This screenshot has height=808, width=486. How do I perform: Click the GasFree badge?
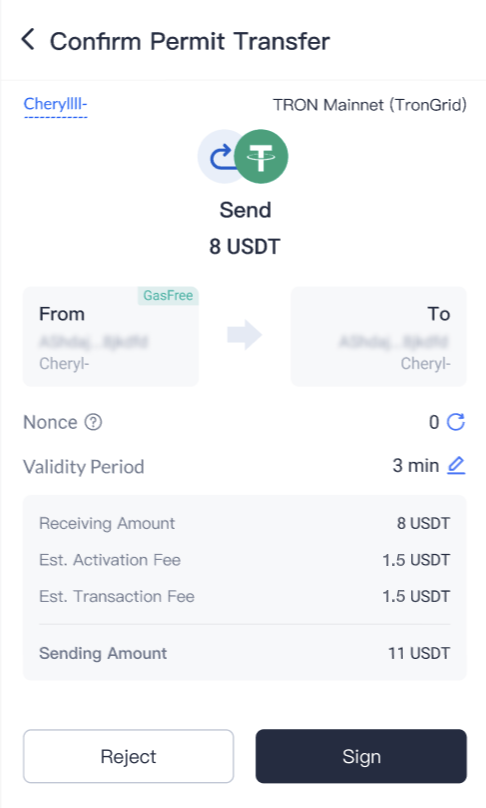tap(168, 296)
